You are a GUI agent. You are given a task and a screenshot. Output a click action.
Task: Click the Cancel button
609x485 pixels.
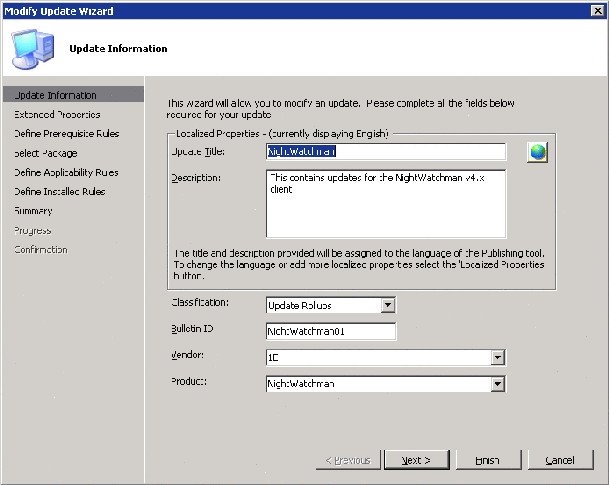560,460
